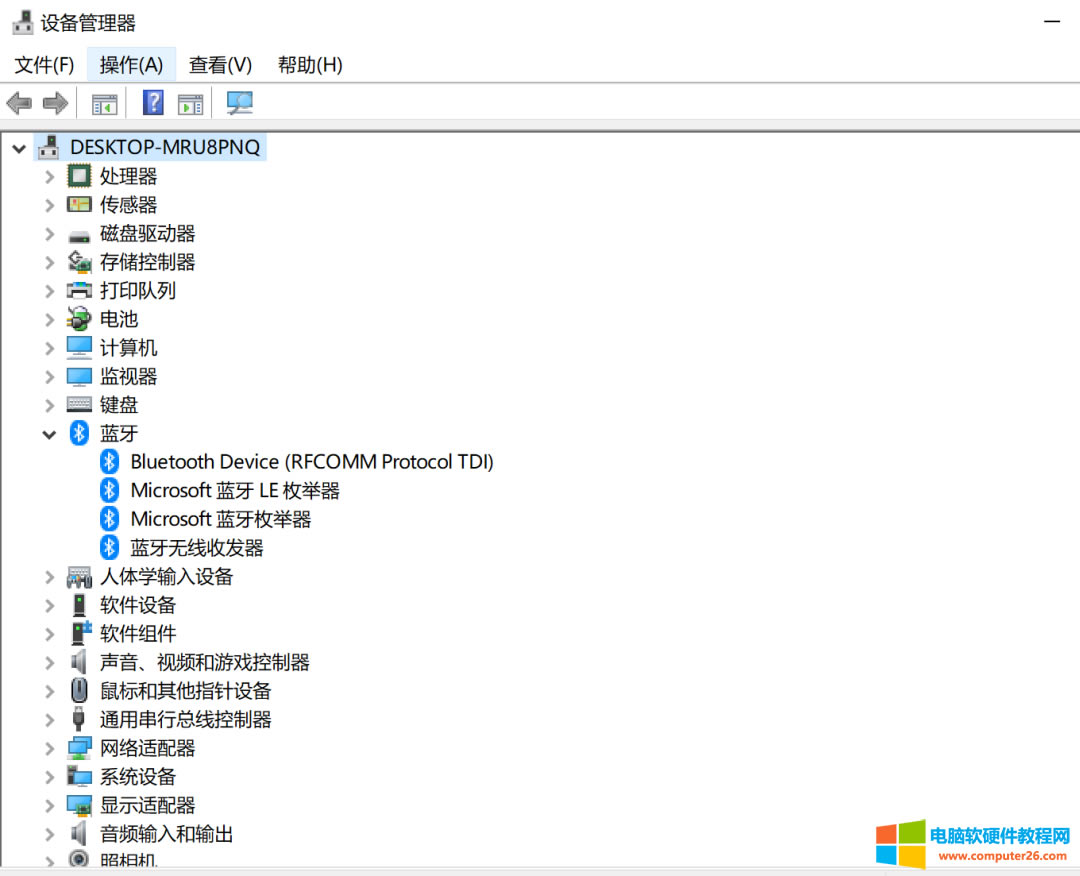Click the Back arrow toolbar button
The image size is (1080, 876).
point(19,103)
